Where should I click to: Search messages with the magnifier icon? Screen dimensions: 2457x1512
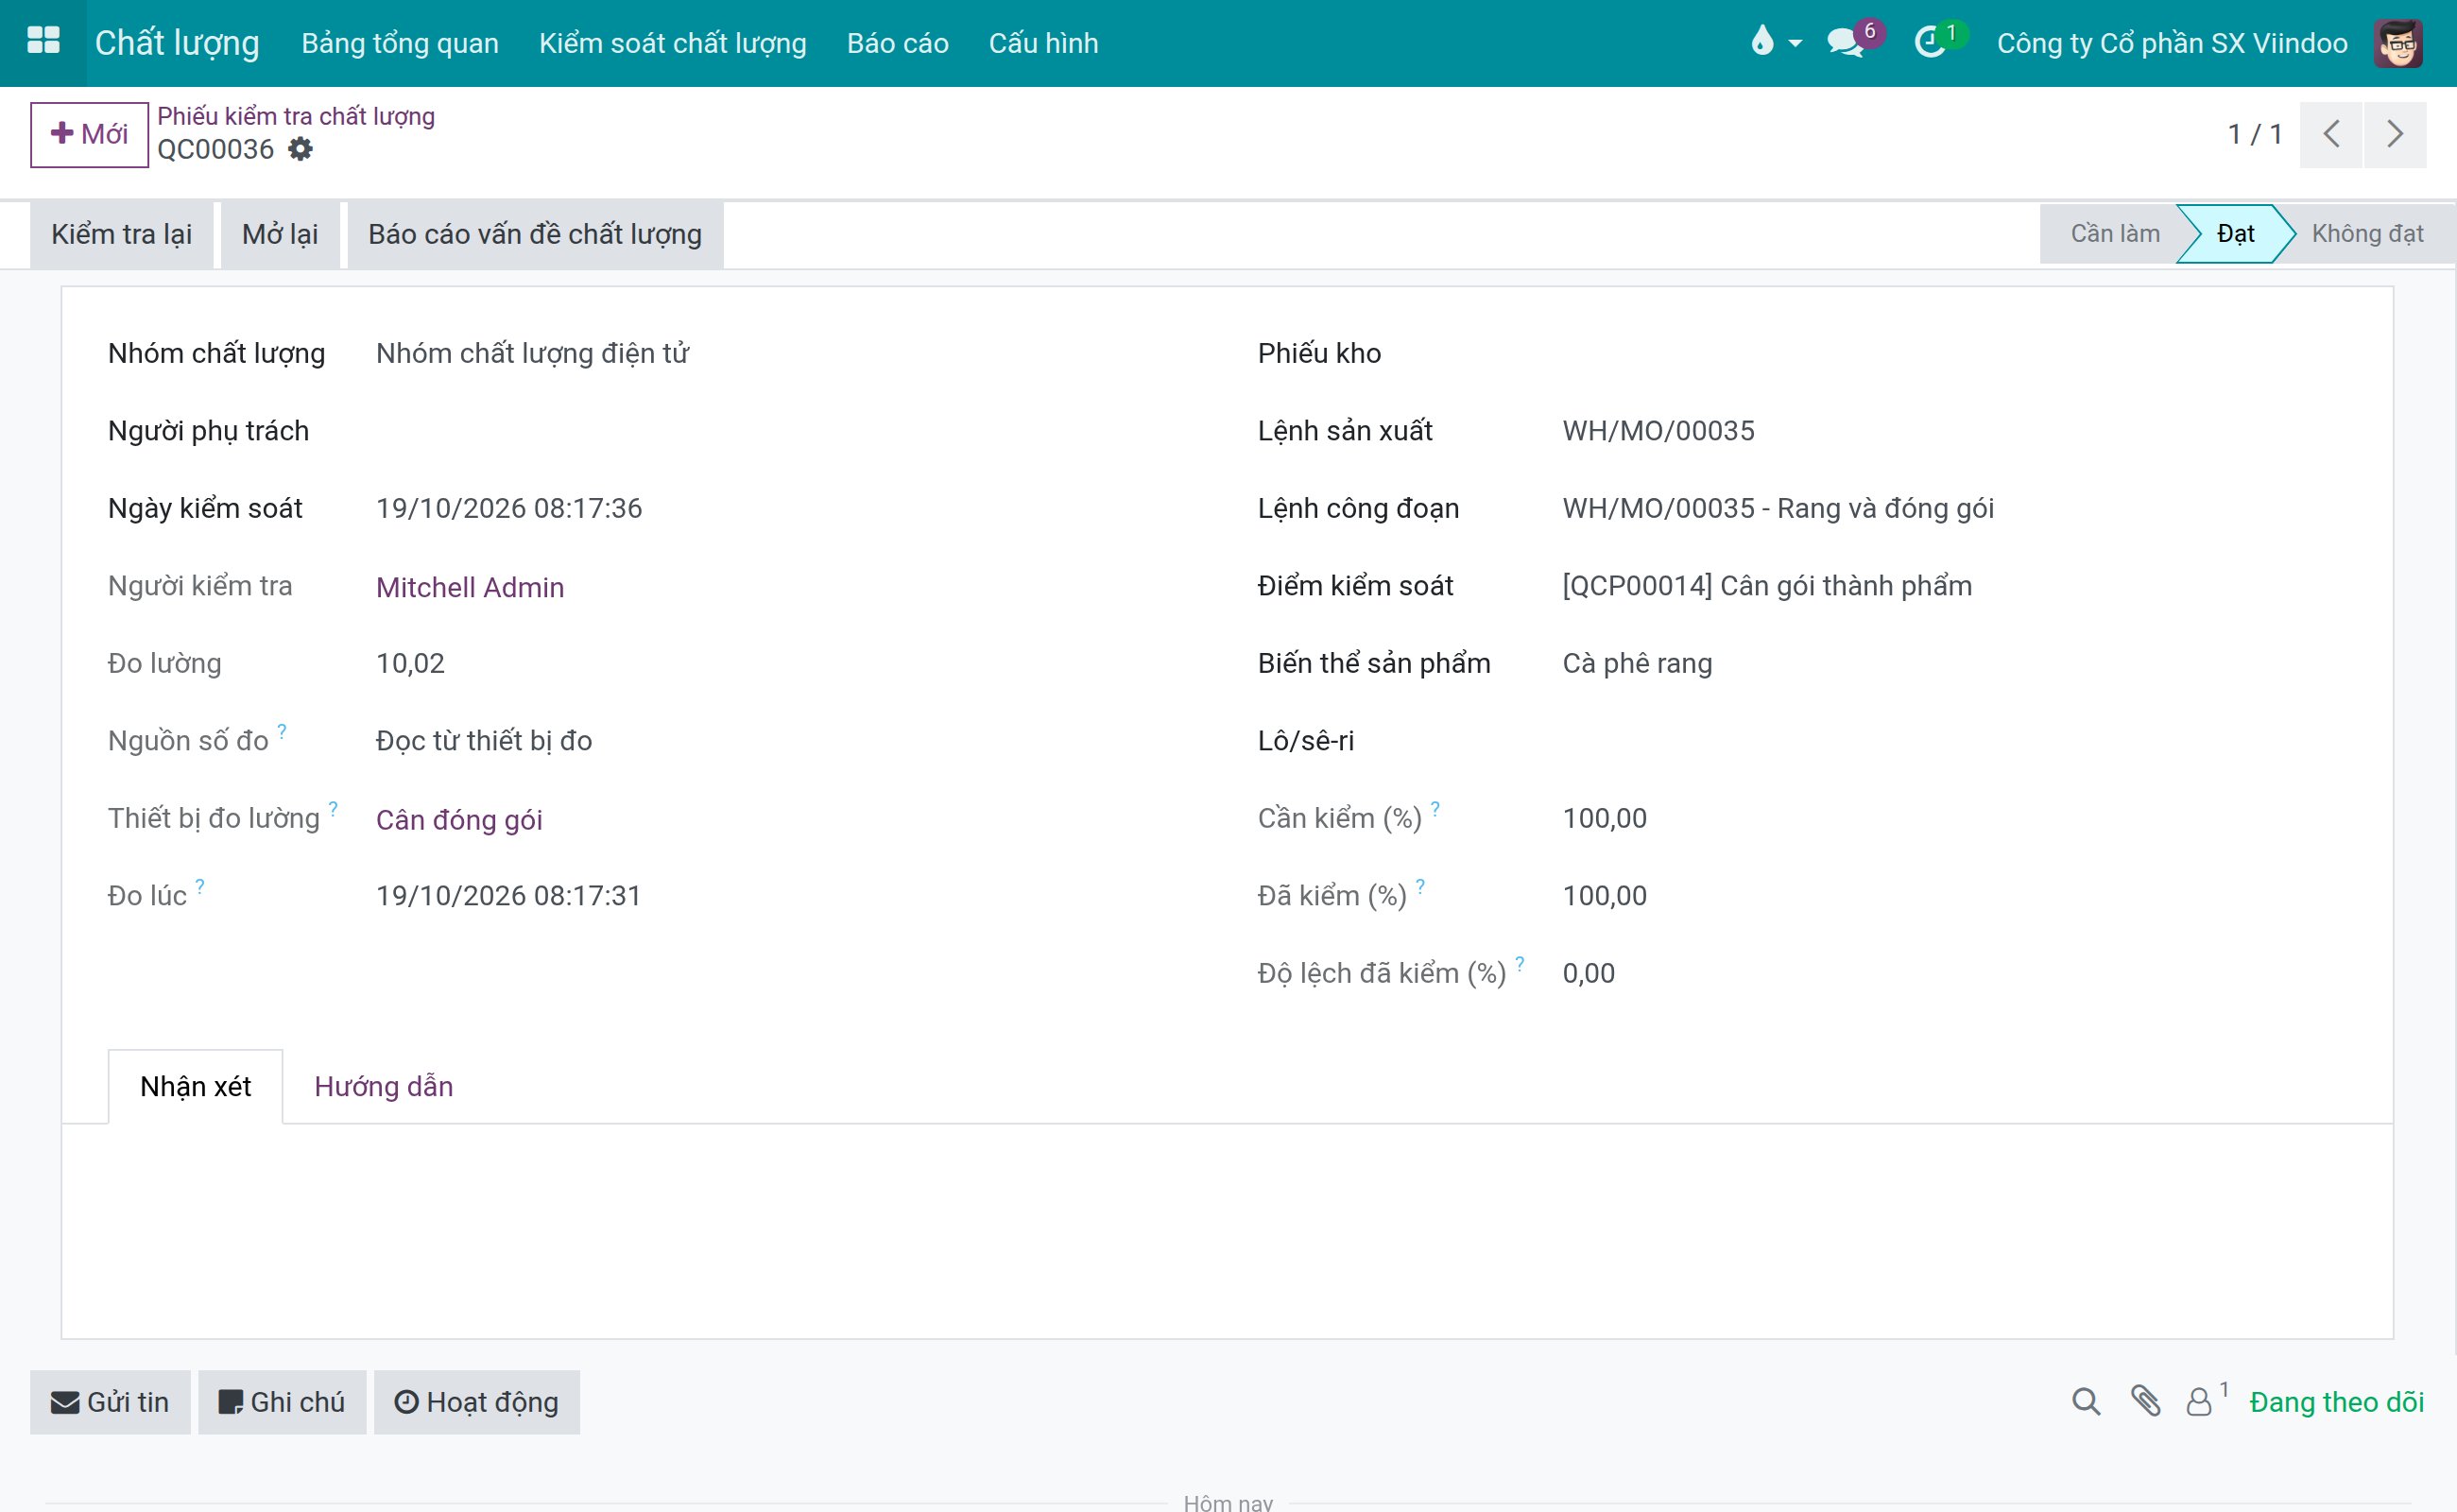(x=2086, y=1401)
